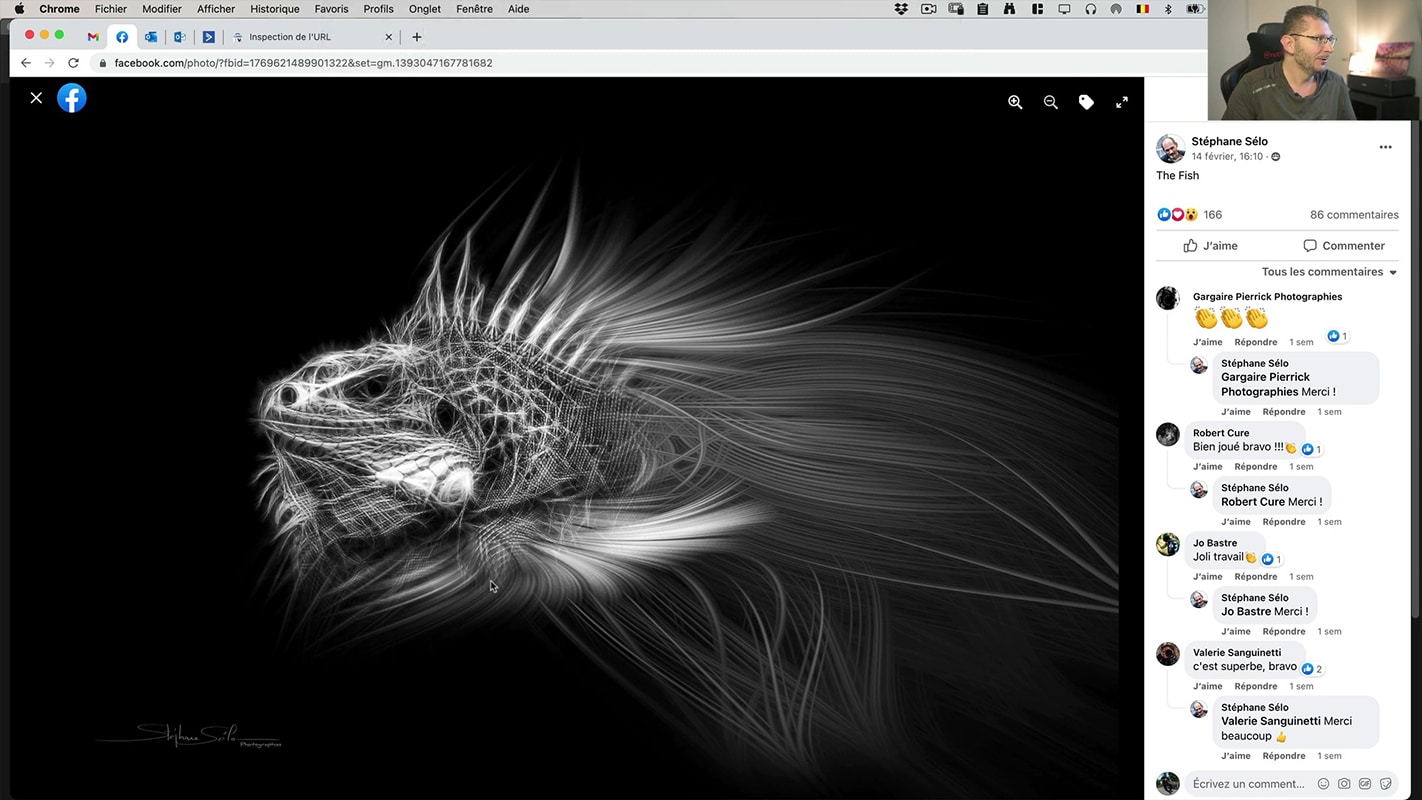Open Stéphane Sélo's profile from the post header
The image size is (1422, 800).
(1229, 141)
